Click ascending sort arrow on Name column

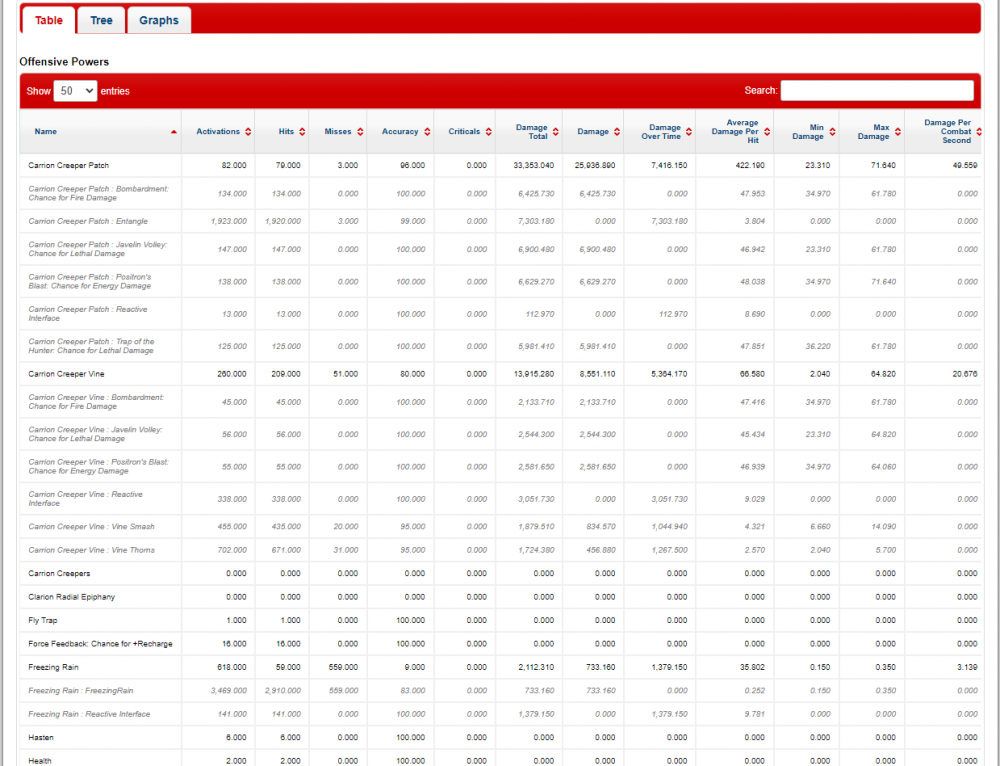pos(174,132)
